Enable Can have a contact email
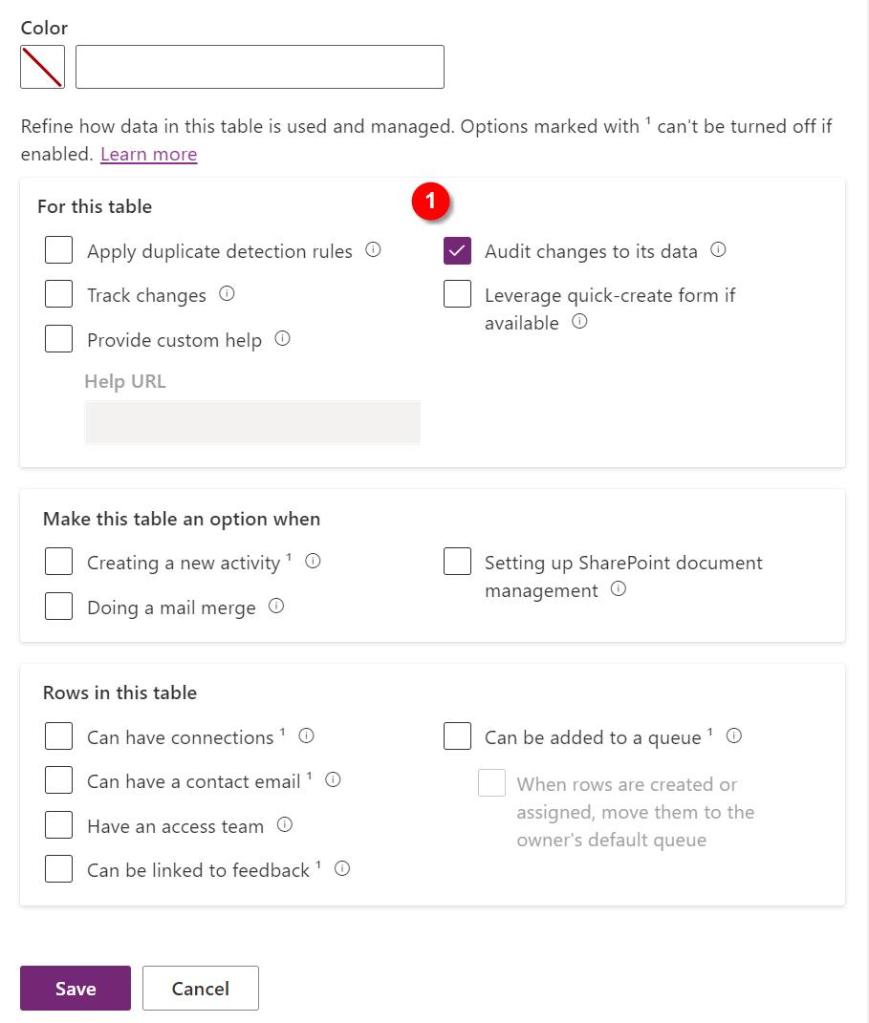This screenshot has height=1023, width=869. [x=59, y=781]
